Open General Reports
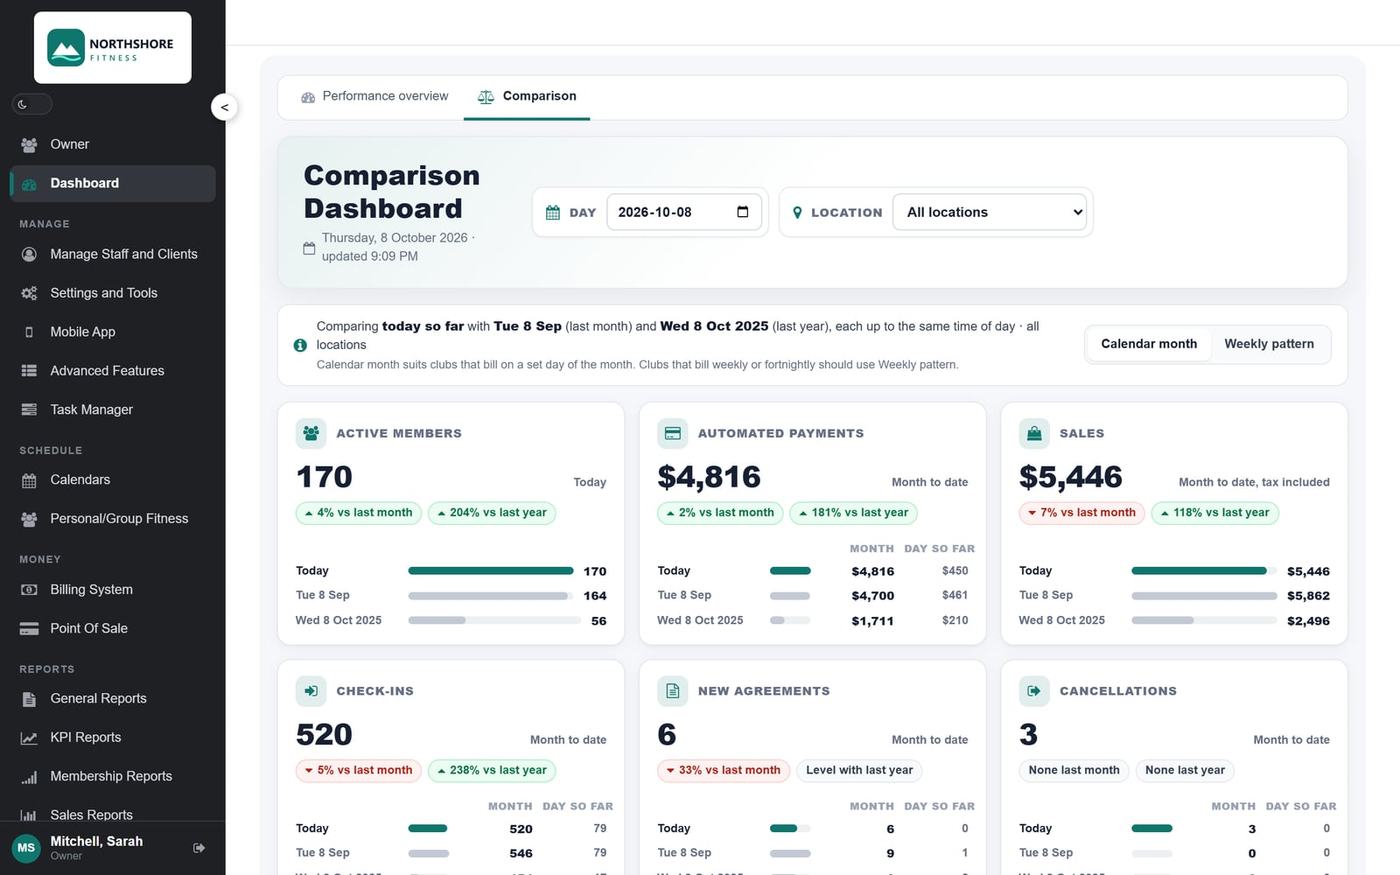Screen dimensions: 1400x875 [112, 699]
